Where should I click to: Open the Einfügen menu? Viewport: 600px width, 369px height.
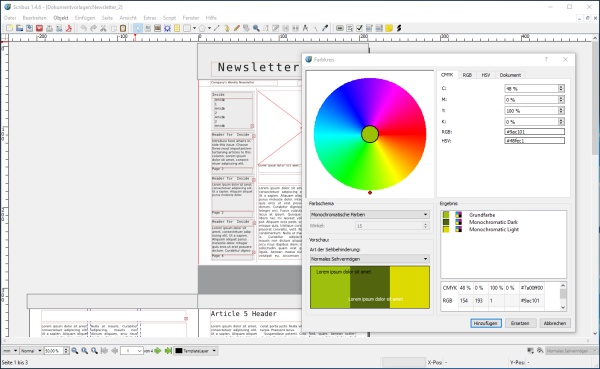point(85,18)
